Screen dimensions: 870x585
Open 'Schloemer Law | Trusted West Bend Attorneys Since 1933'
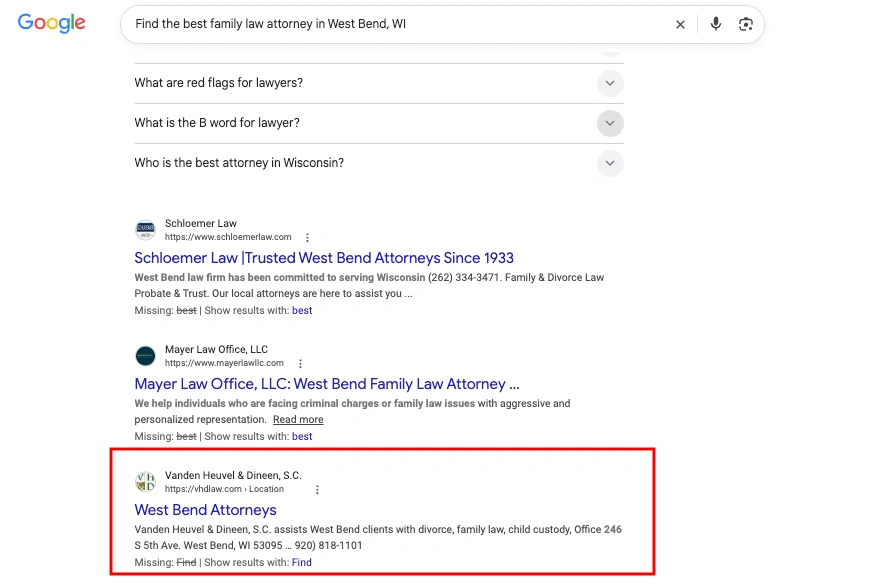(x=324, y=258)
